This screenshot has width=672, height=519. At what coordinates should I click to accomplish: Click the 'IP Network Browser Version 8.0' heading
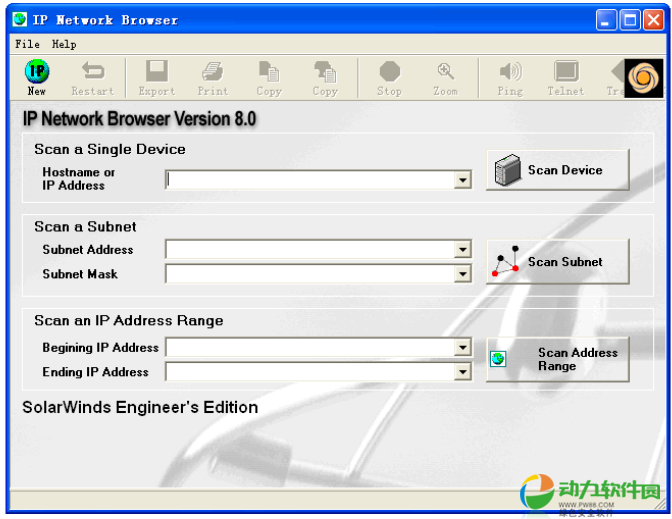coord(139,119)
